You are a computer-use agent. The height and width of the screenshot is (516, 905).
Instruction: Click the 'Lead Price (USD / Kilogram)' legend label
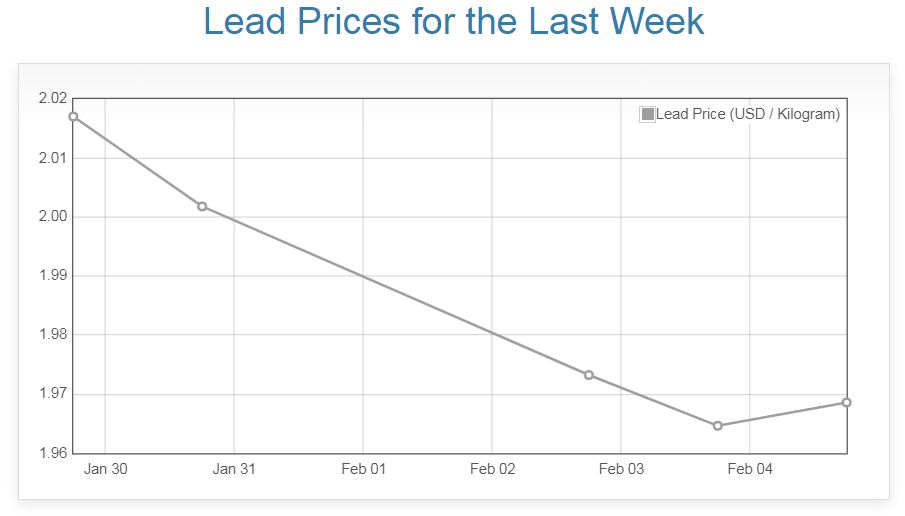pos(748,114)
